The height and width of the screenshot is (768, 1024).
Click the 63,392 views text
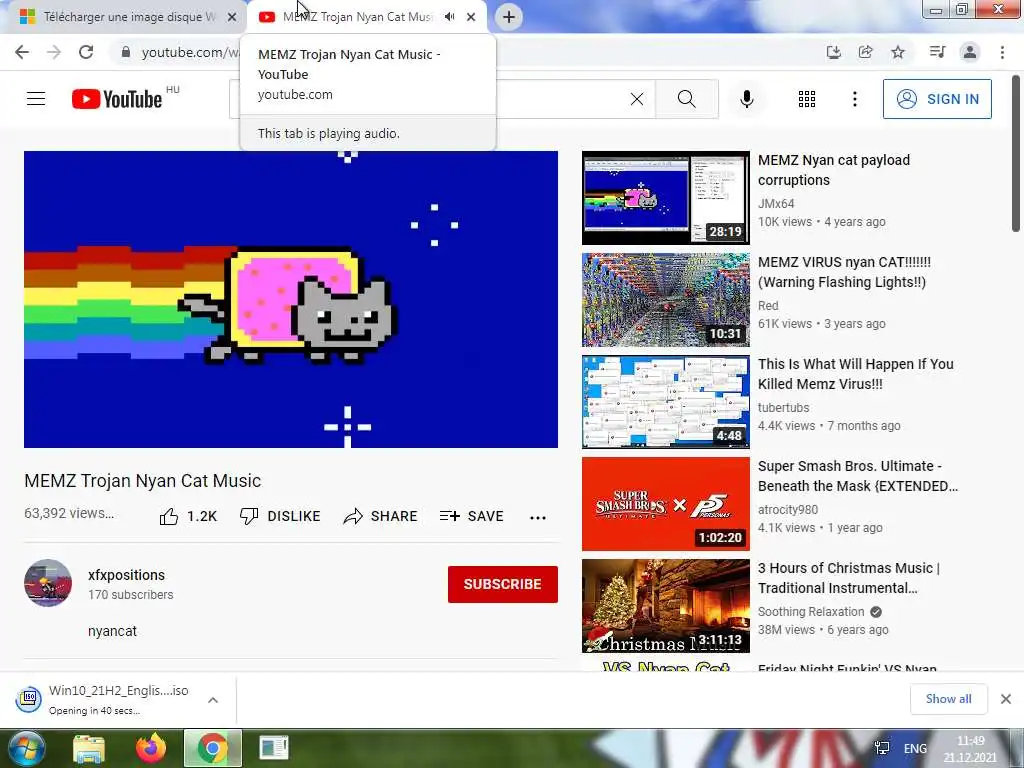click(x=69, y=513)
